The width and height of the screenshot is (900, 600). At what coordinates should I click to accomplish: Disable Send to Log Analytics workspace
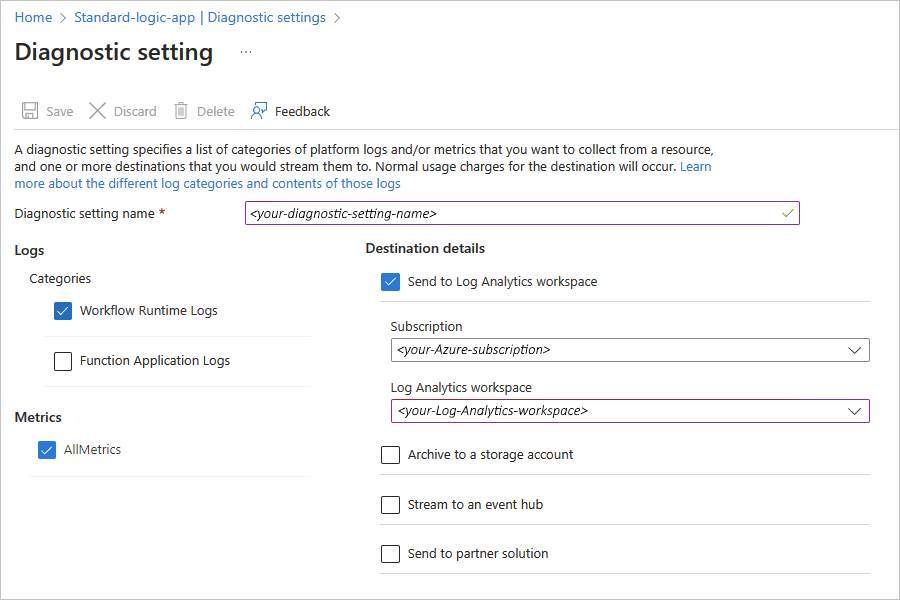click(x=390, y=282)
